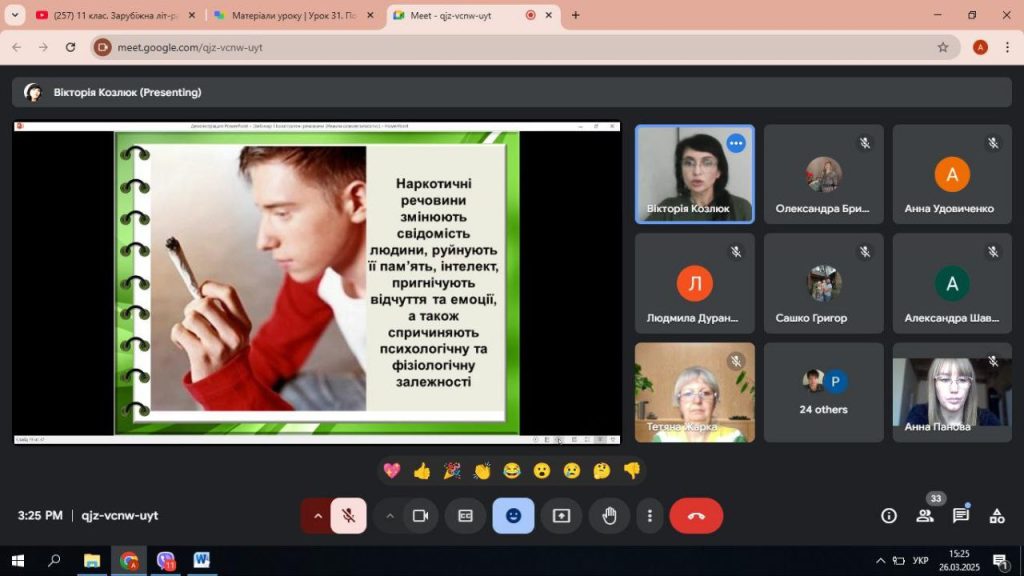Unmute the microphone in Meet
Screen dimensions: 1024x576
coord(348,516)
